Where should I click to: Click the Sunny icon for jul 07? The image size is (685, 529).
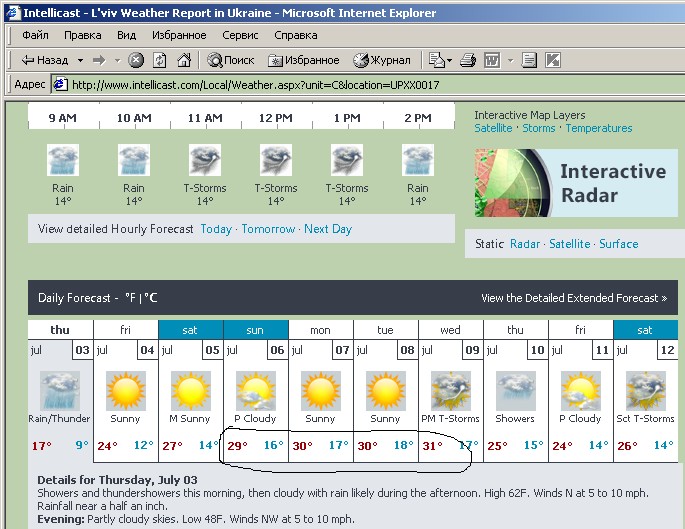coord(321,391)
